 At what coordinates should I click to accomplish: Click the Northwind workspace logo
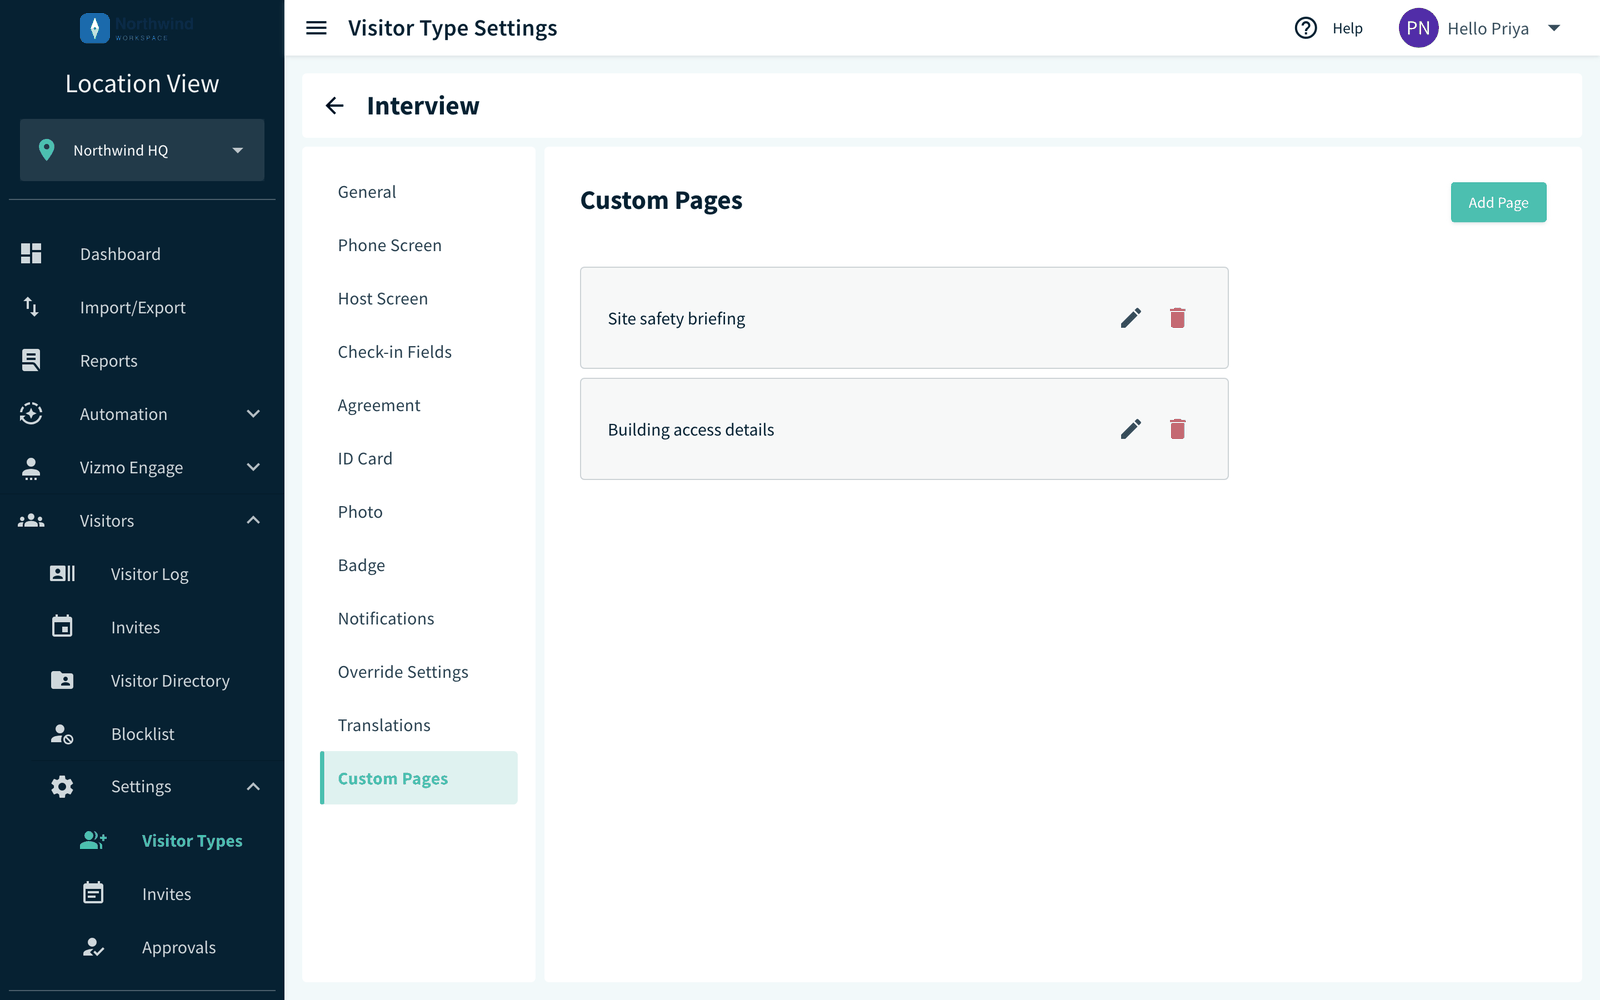click(136, 28)
